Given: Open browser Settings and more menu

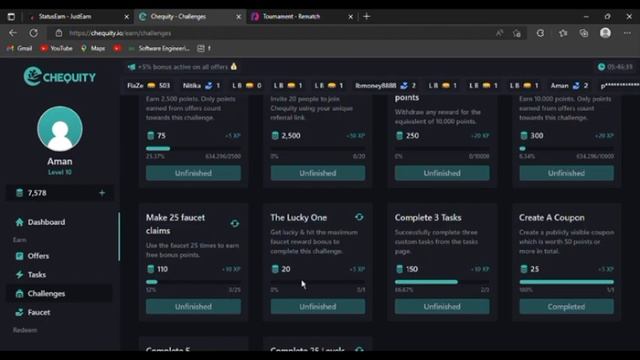Looking at the screenshot, I should coord(627,33).
